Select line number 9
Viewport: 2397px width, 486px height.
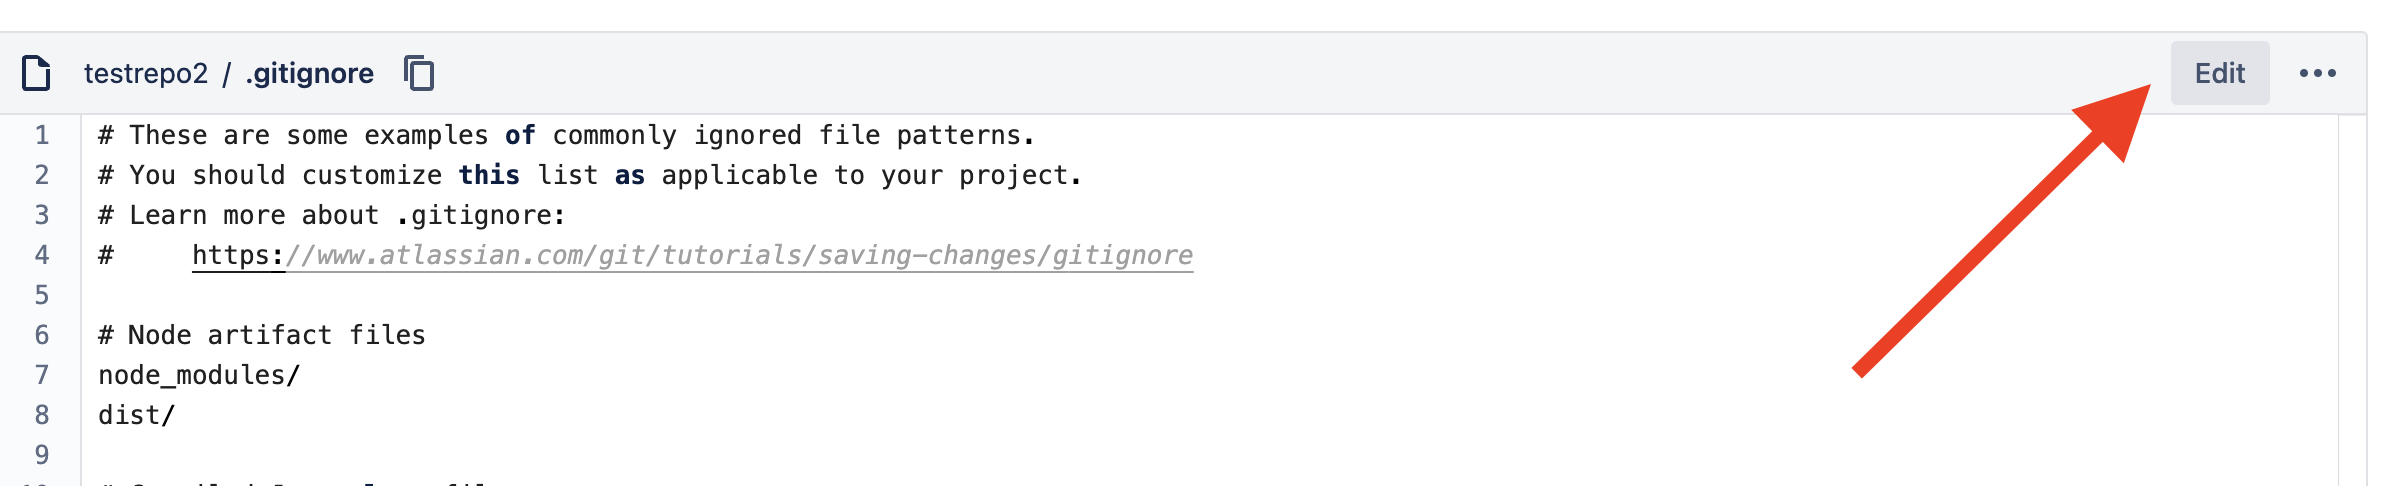click(x=42, y=455)
